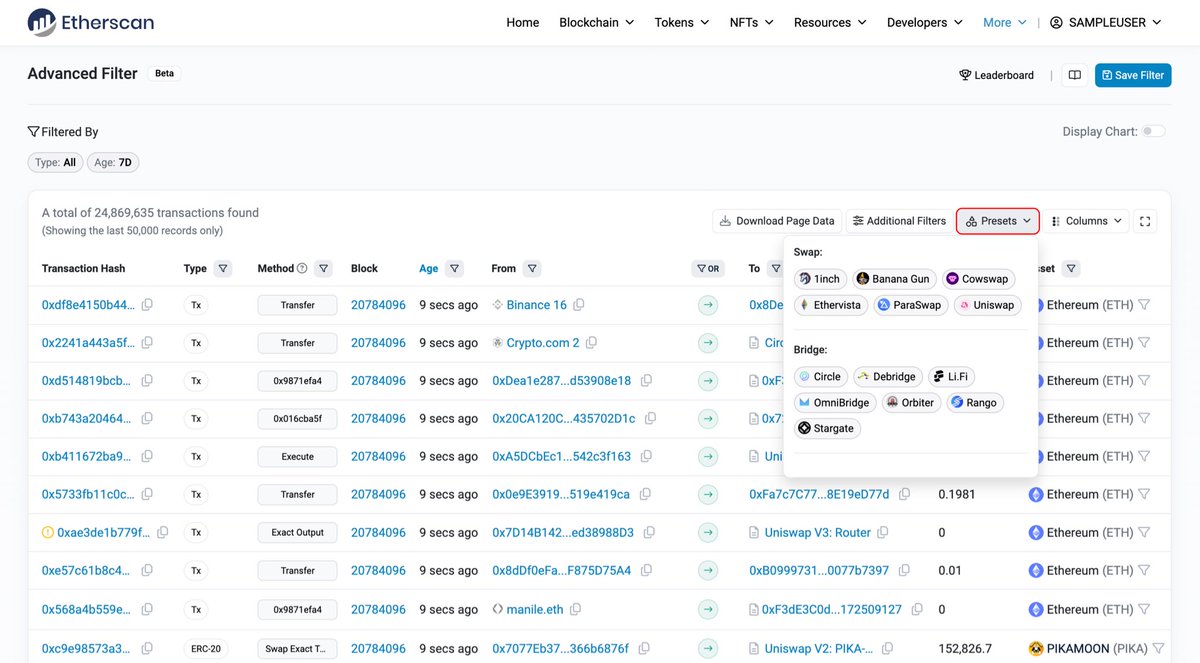Screen dimensions: 1200x663
Task: Select the 1inch swap preset
Action: (x=820, y=278)
